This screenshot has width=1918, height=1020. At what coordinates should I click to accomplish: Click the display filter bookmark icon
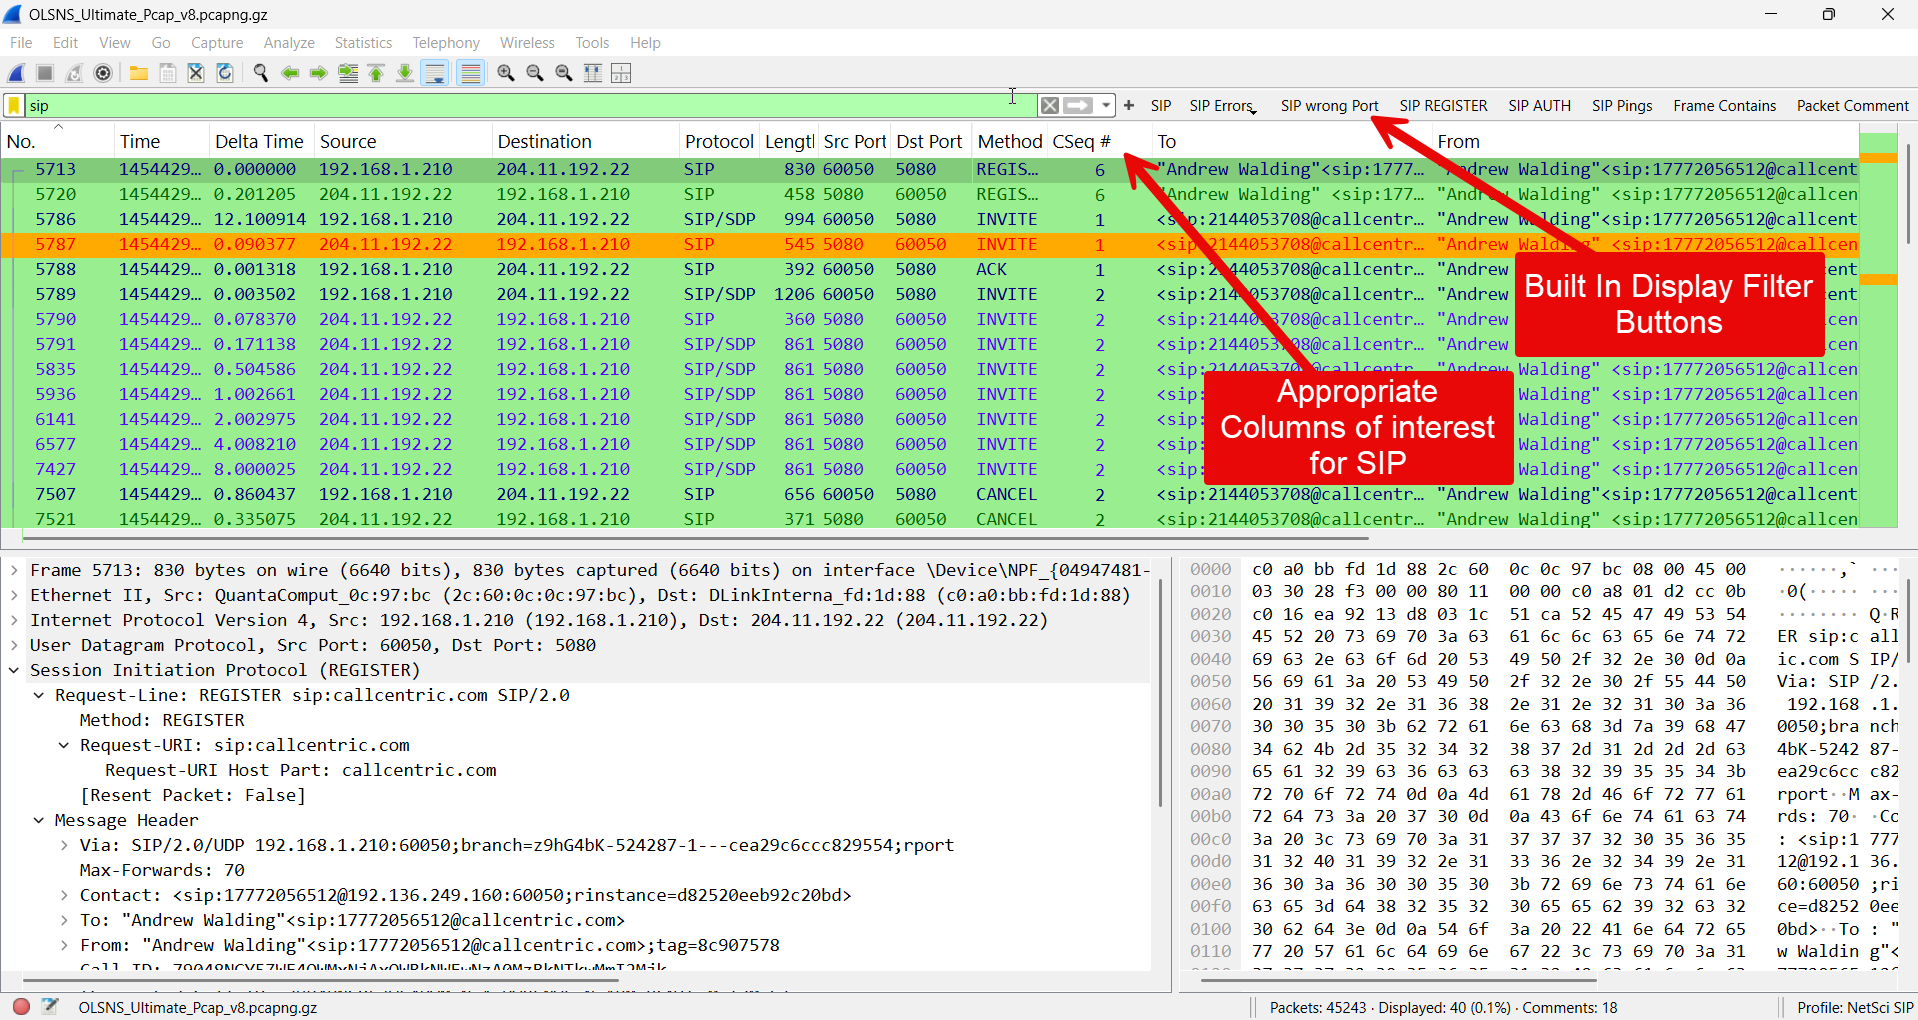coord(14,106)
